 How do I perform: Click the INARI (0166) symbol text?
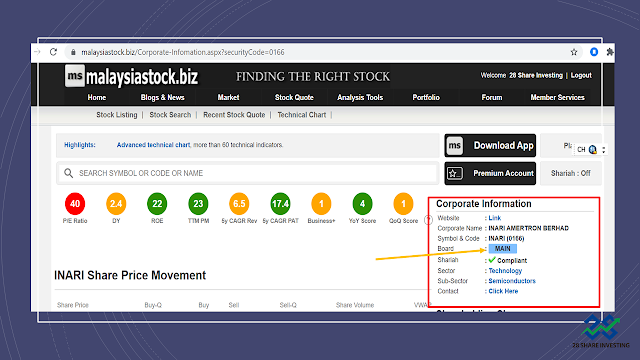506,238
